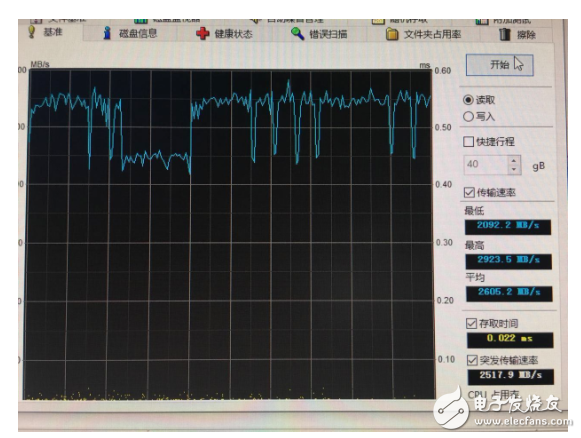Click the 0.10 ms axis tick value

pos(446,359)
